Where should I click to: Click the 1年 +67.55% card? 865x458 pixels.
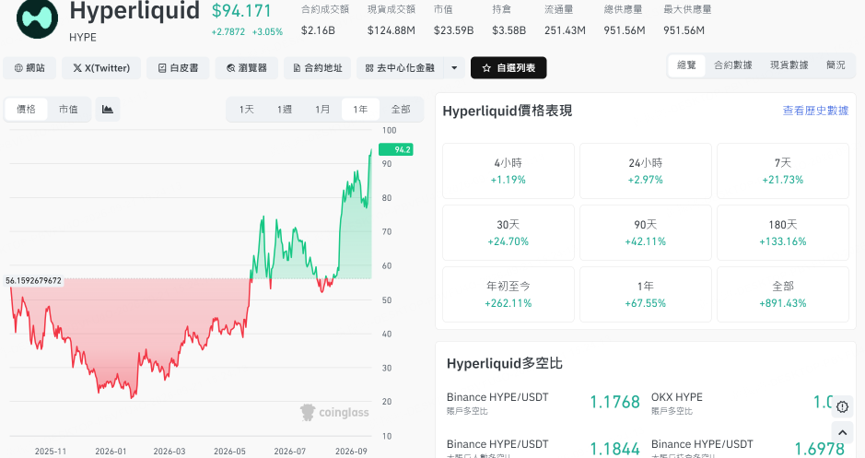[x=645, y=295]
